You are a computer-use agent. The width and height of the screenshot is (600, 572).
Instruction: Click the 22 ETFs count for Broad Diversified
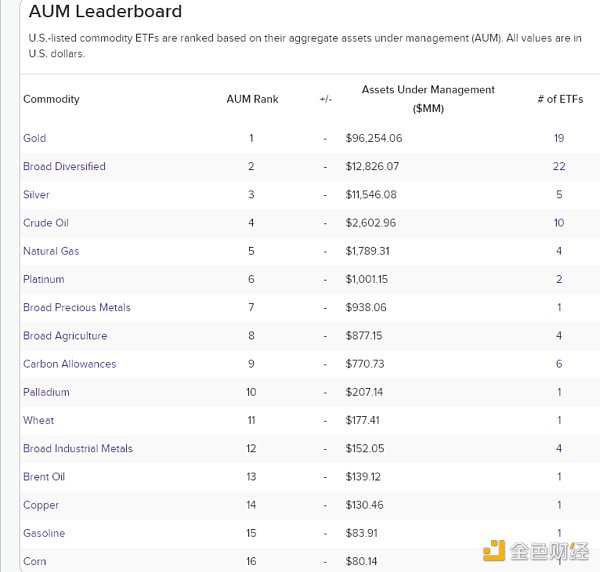(x=559, y=166)
